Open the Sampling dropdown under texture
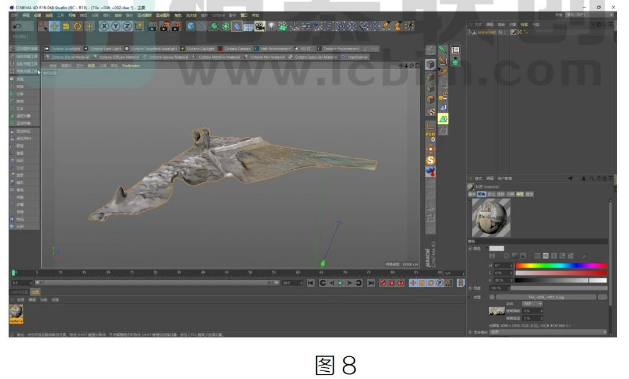Screen dimensions: 629x379 pos(532,304)
